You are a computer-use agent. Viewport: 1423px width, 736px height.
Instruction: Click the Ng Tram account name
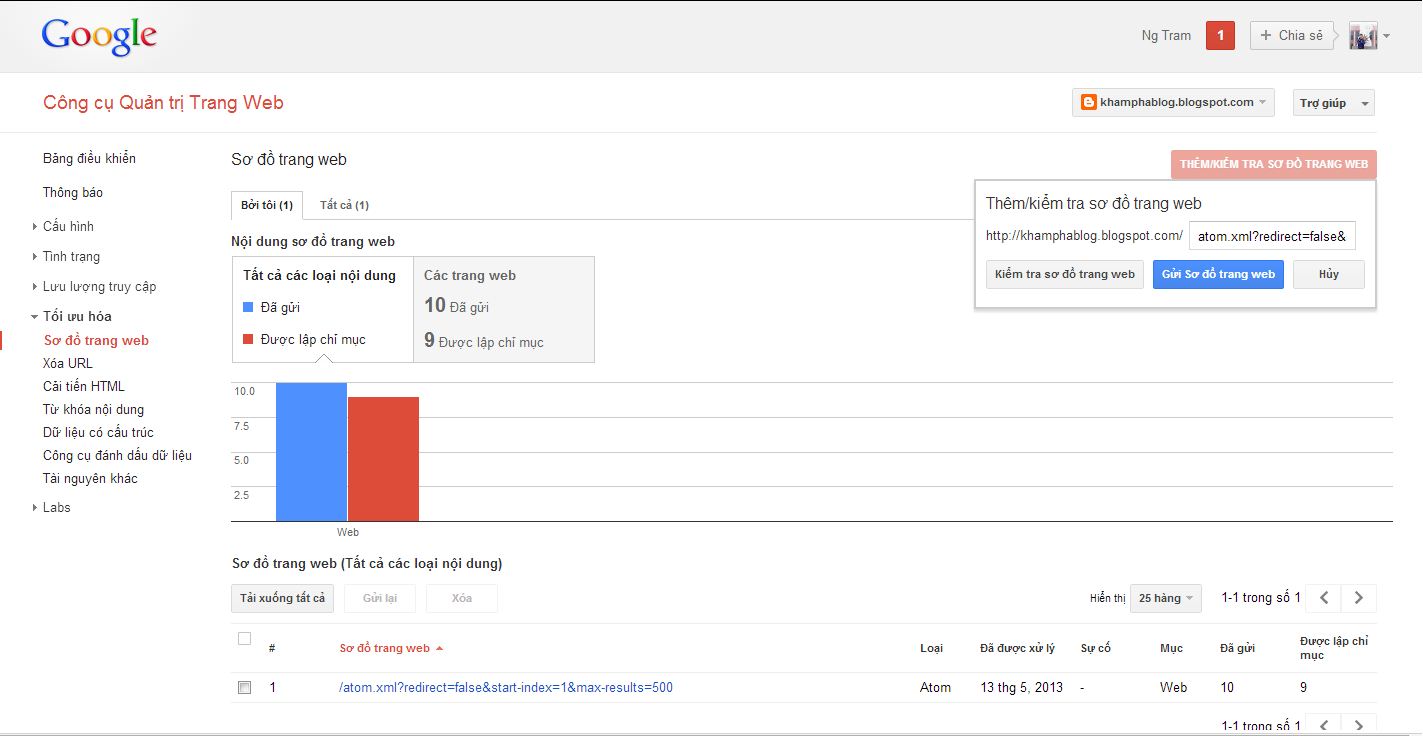click(x=1166, y=35)
